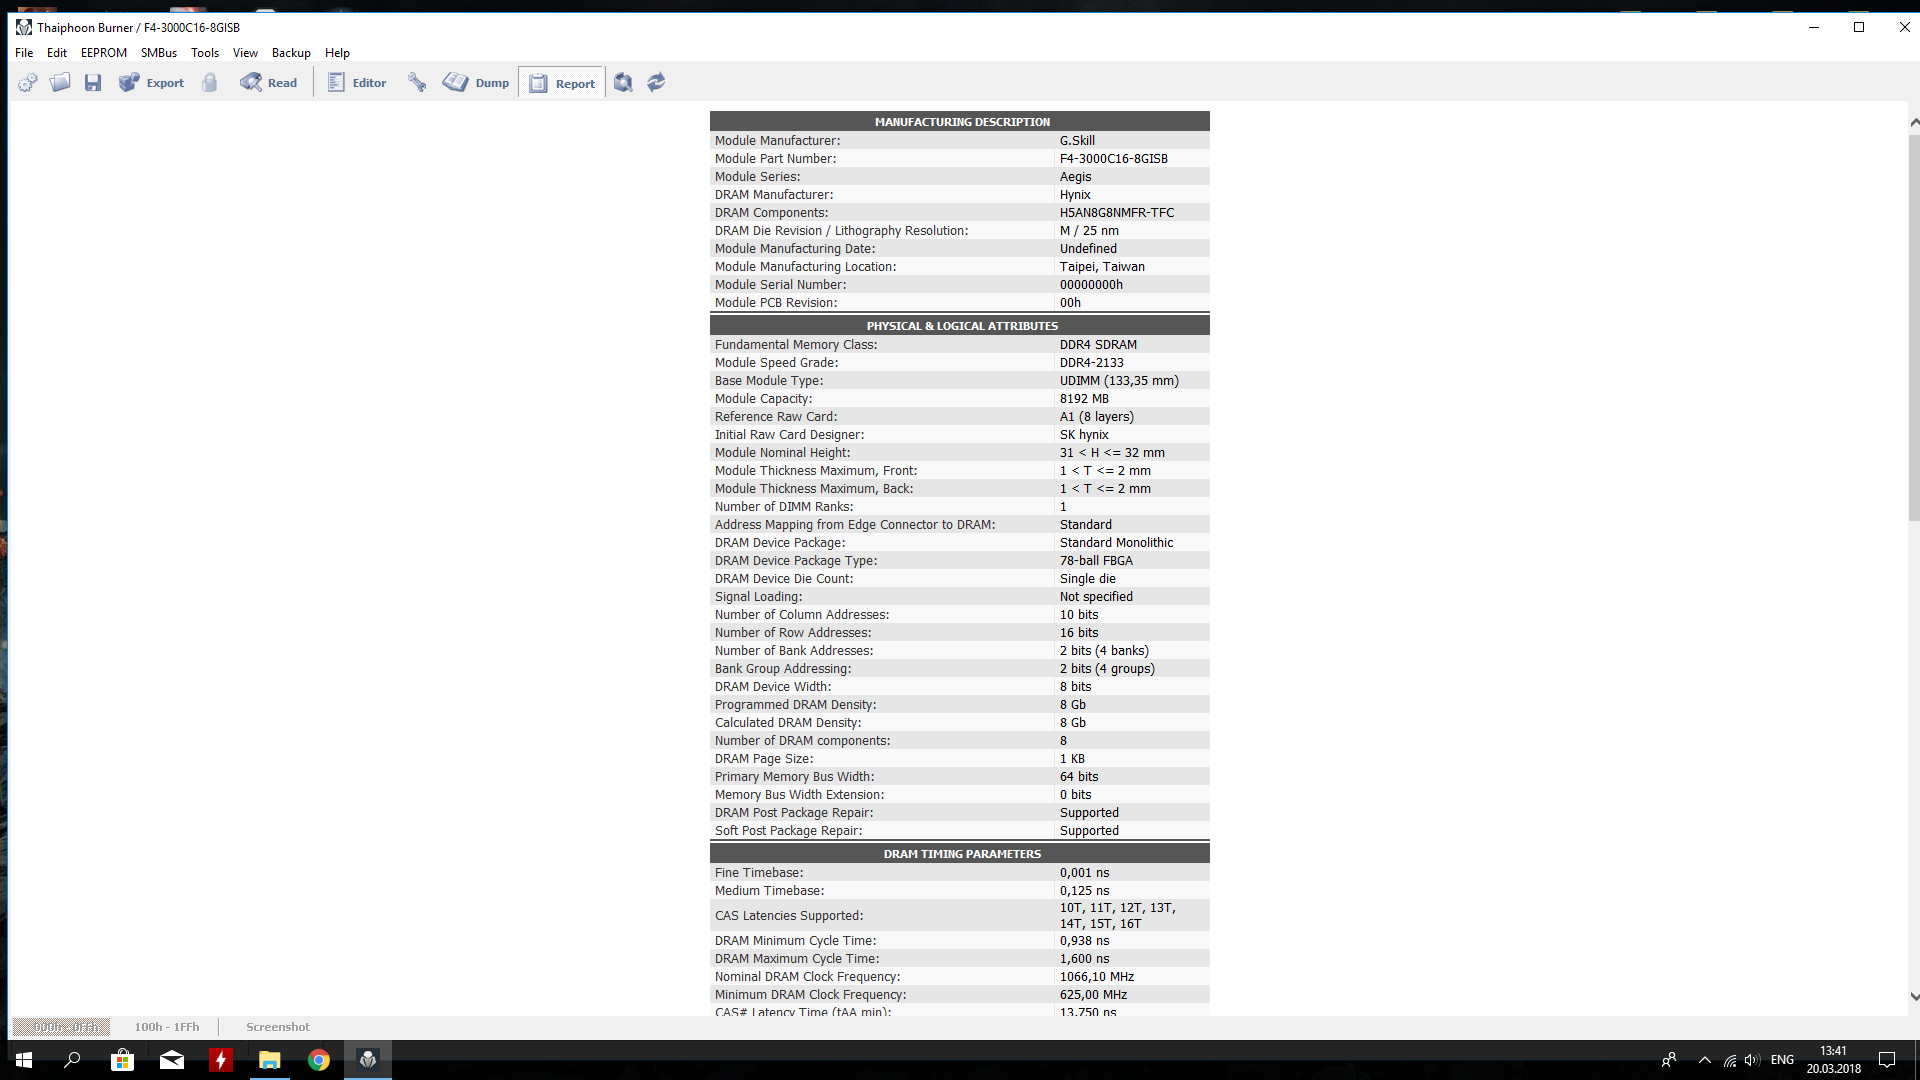This screenshot has width=1920, height=1080.
Task: Click the wrench tool icon
Action: click(x=417, y=83)
